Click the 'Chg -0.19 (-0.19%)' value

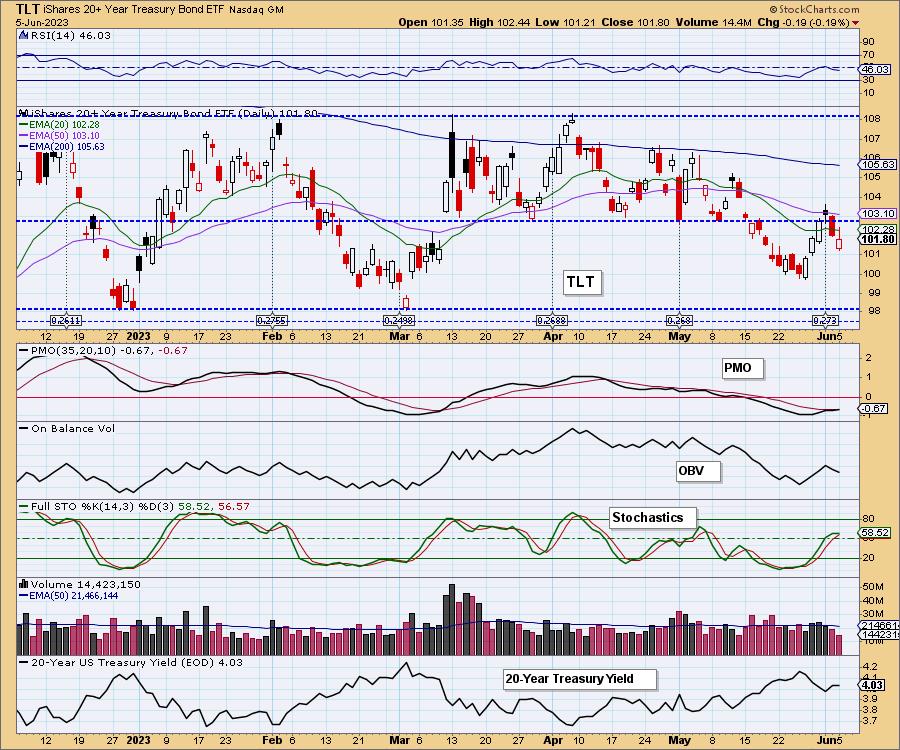coord(804,22)
